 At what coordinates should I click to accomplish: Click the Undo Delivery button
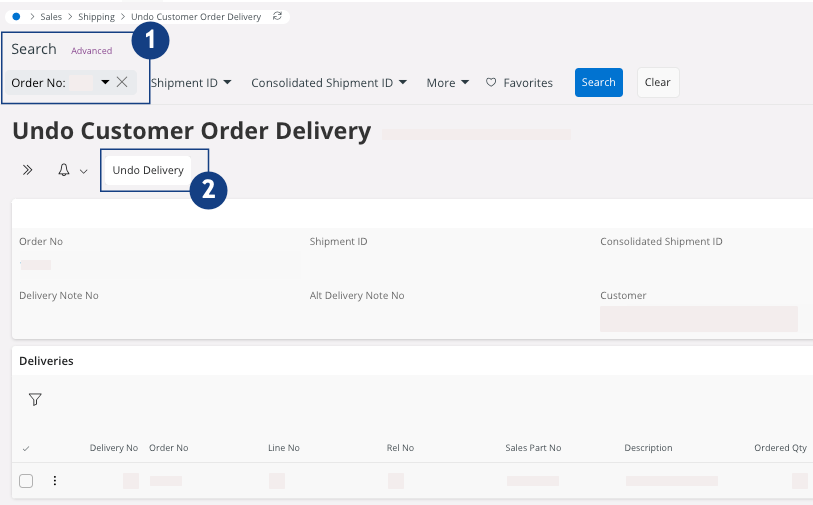[x=148, y=171]
